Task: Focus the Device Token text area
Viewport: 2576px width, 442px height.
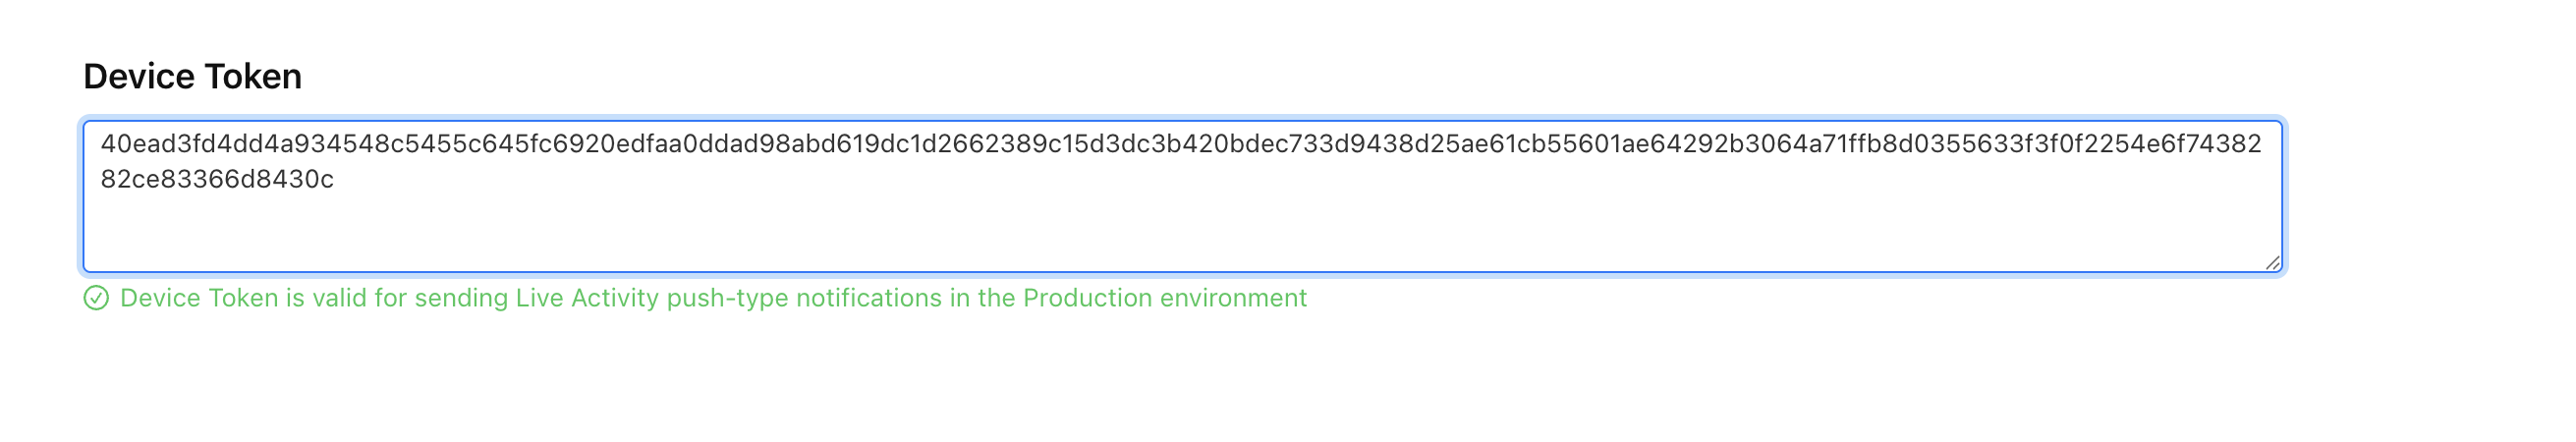Action: click(1182, 196)
